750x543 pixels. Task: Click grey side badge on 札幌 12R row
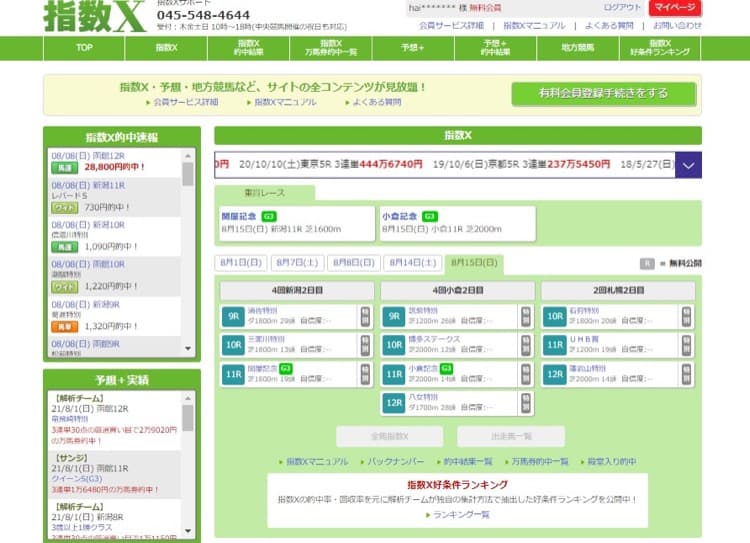[x=686, y=374]
